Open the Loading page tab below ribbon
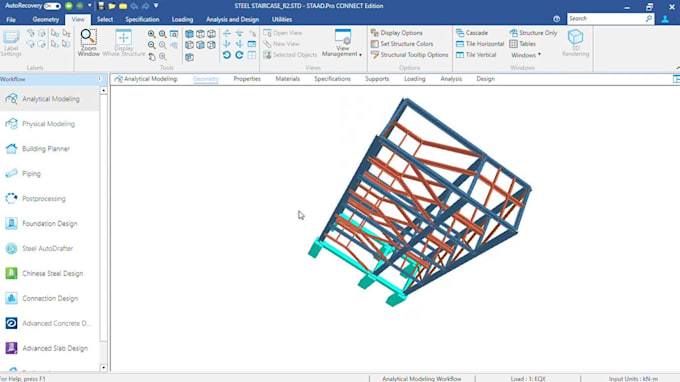 pos(415,79)
